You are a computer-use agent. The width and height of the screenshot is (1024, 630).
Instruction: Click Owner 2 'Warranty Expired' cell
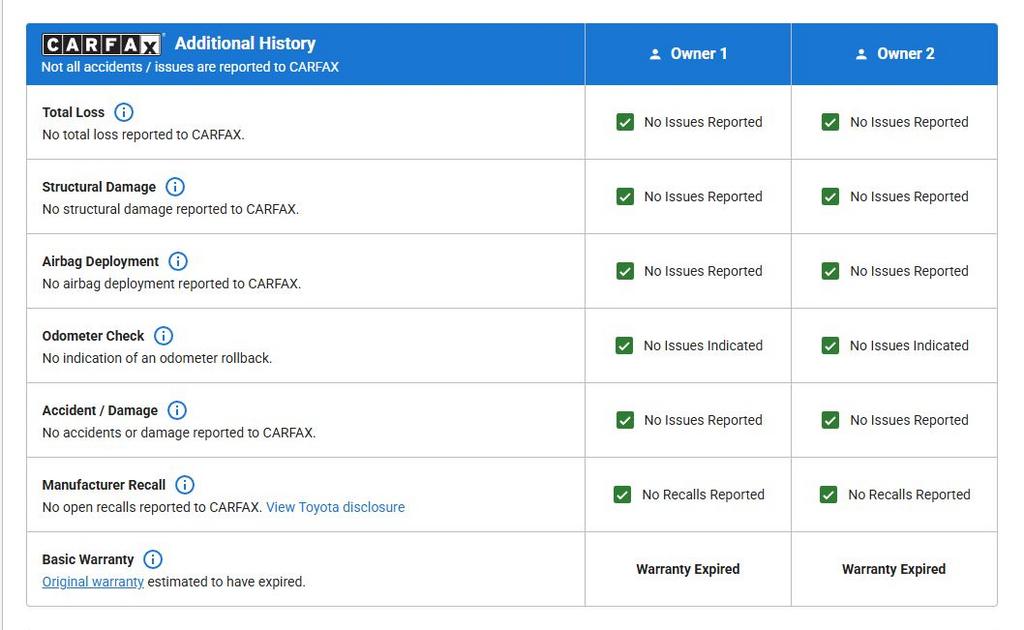[x=894, y=569]
